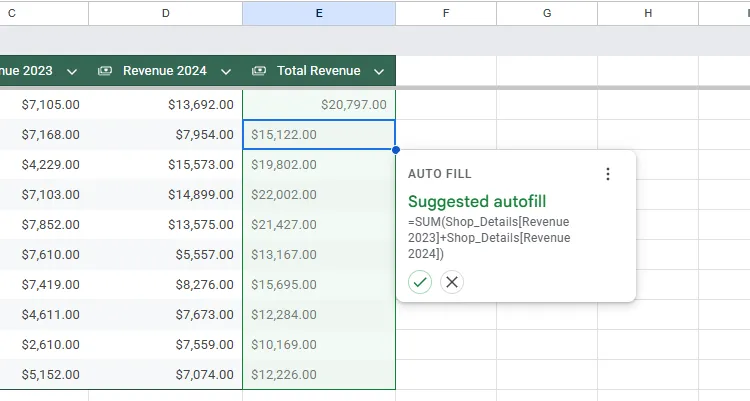Image resolution: width=750 pixels, height=401 pixels.
Task: Select column G header
Action: point(547,13)
